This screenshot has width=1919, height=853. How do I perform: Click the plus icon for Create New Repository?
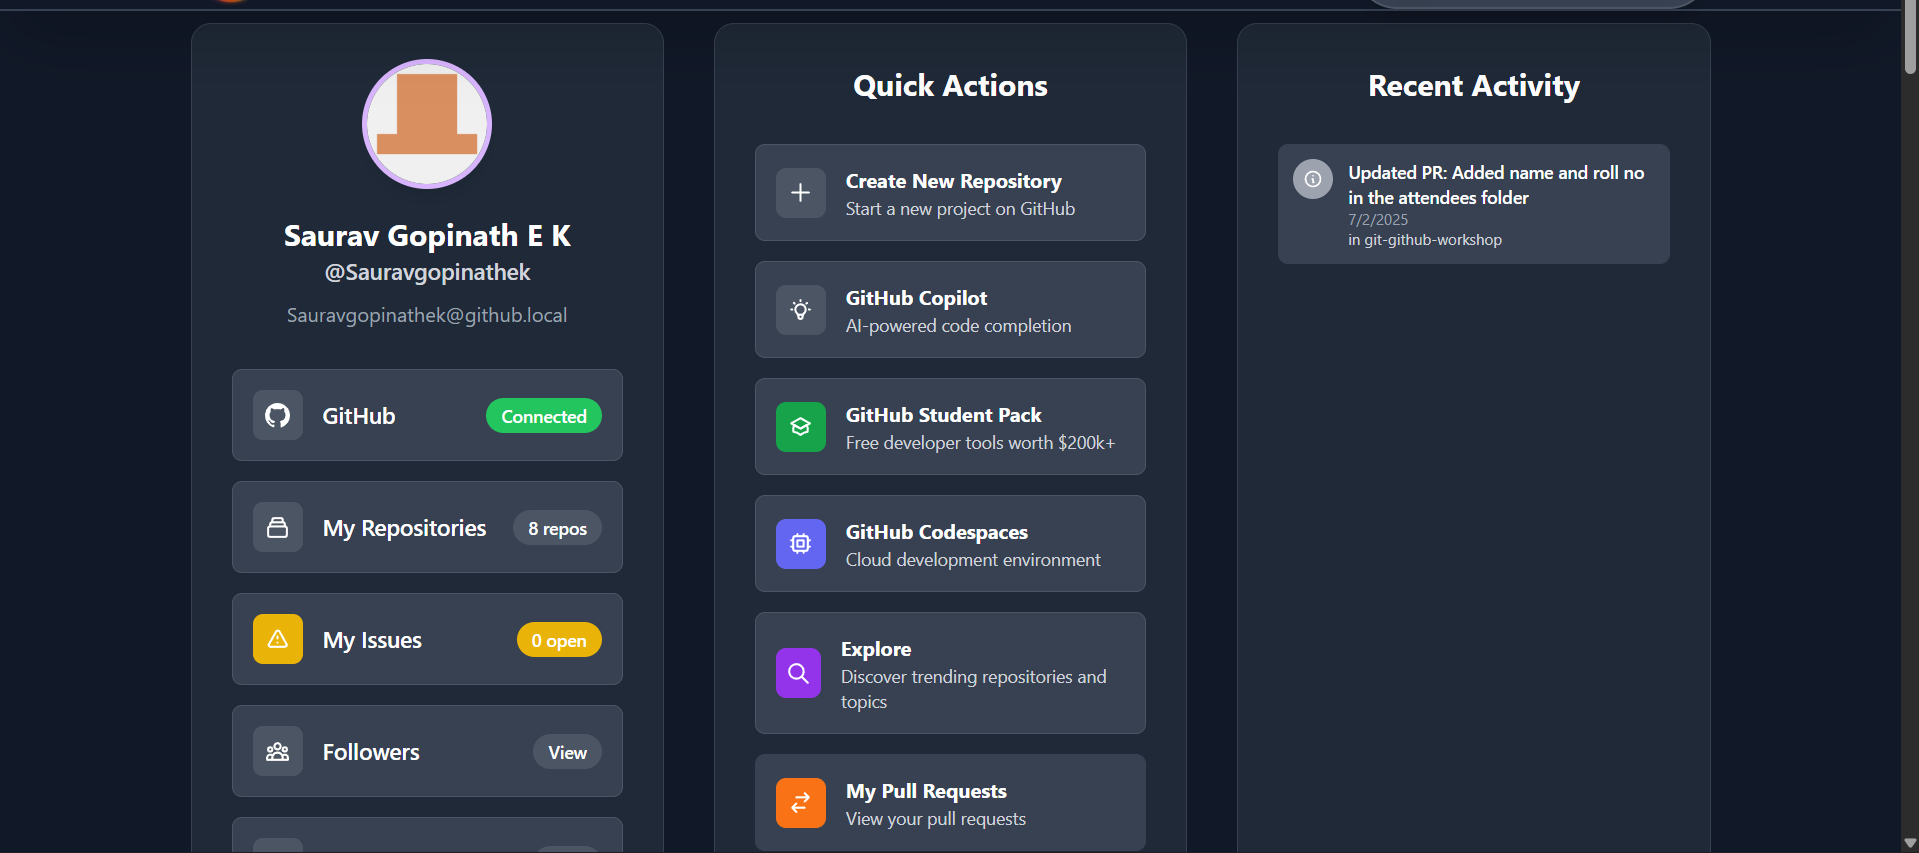pos(800,192)
